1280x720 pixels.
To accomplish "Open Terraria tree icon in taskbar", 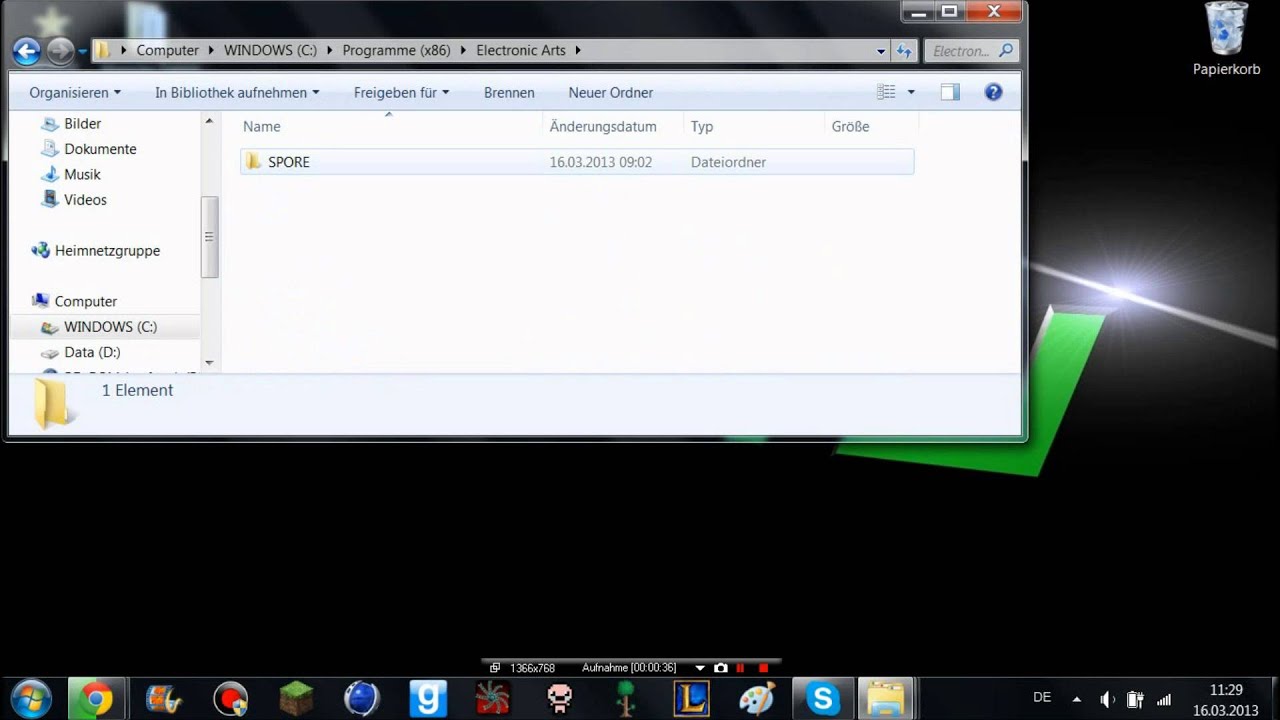I will point(626,698).
